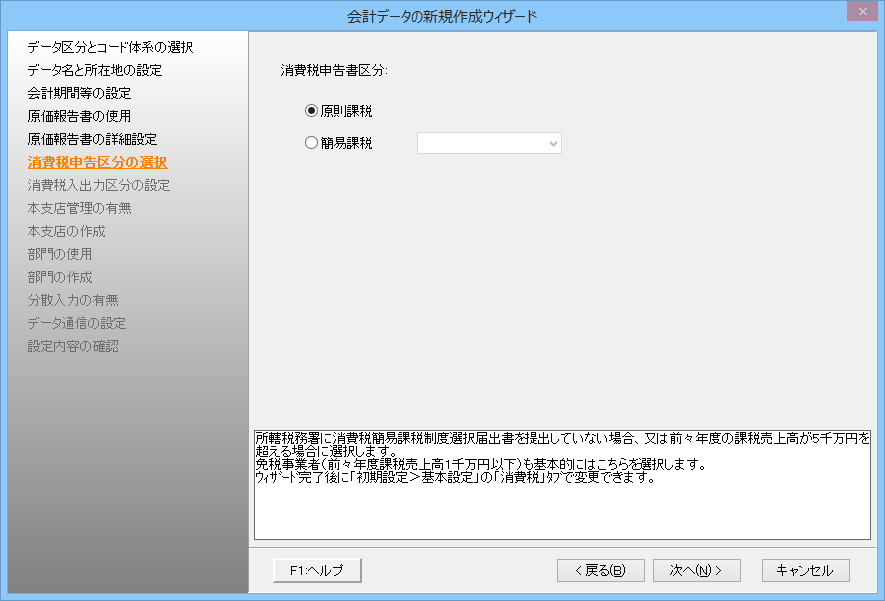Click the F1:ヘルプ button

(316, 570)
